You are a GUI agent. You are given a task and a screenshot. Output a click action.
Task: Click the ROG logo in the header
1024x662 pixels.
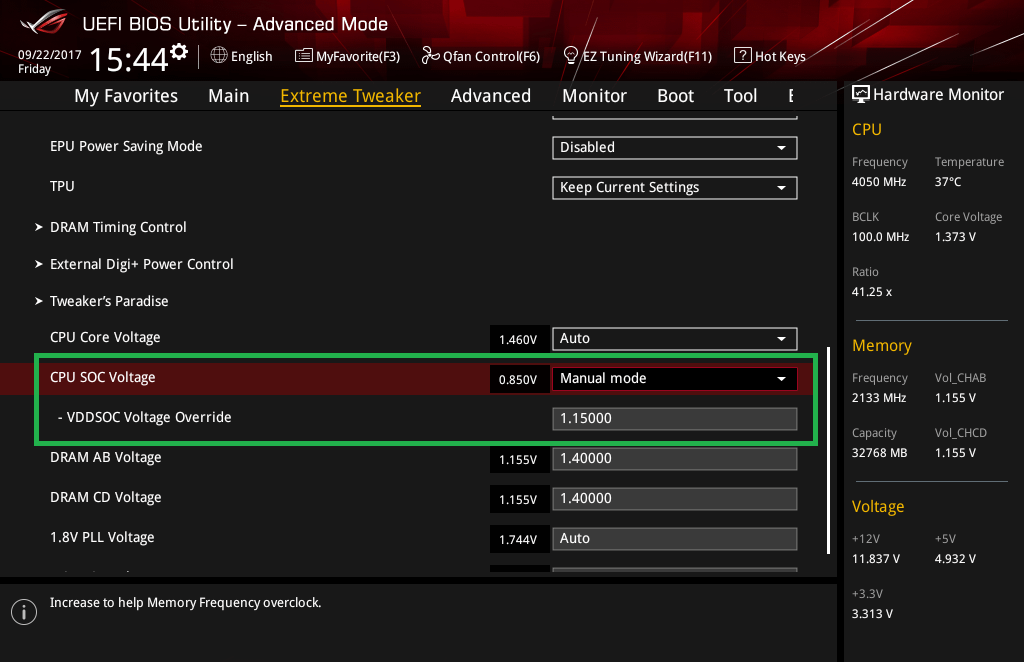click(44, 22)
